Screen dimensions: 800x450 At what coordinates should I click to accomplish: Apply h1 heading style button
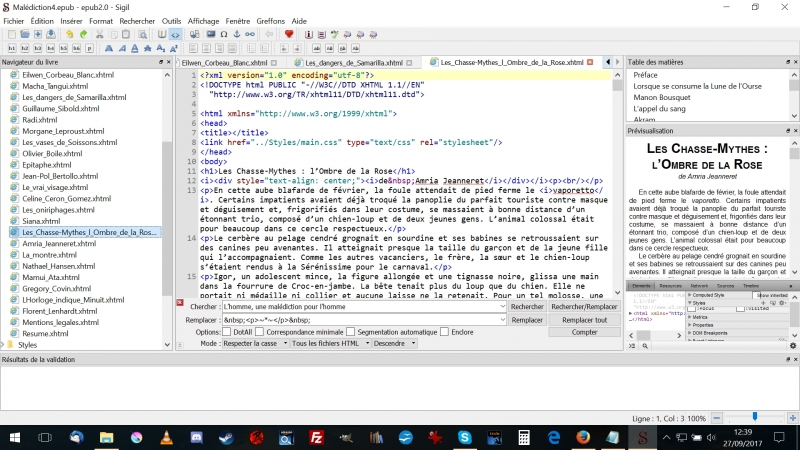[12, 47]
